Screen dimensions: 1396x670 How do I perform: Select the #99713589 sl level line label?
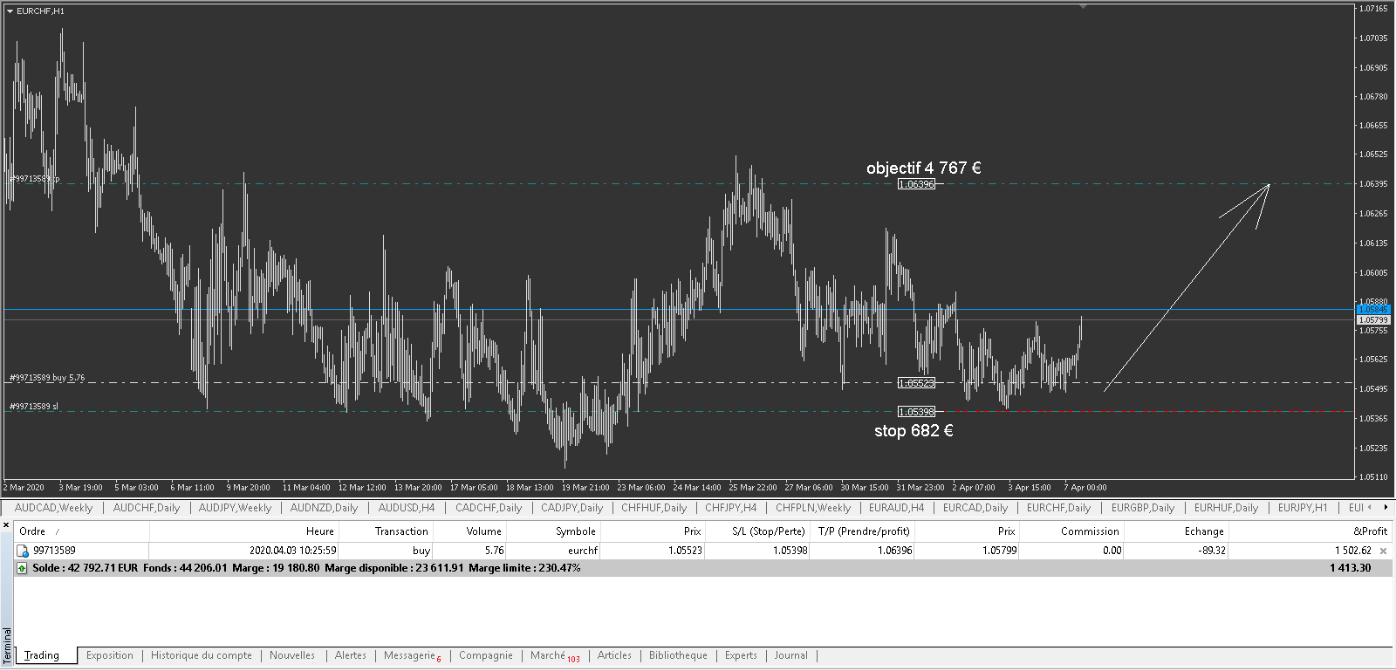(x=34, y=406)
